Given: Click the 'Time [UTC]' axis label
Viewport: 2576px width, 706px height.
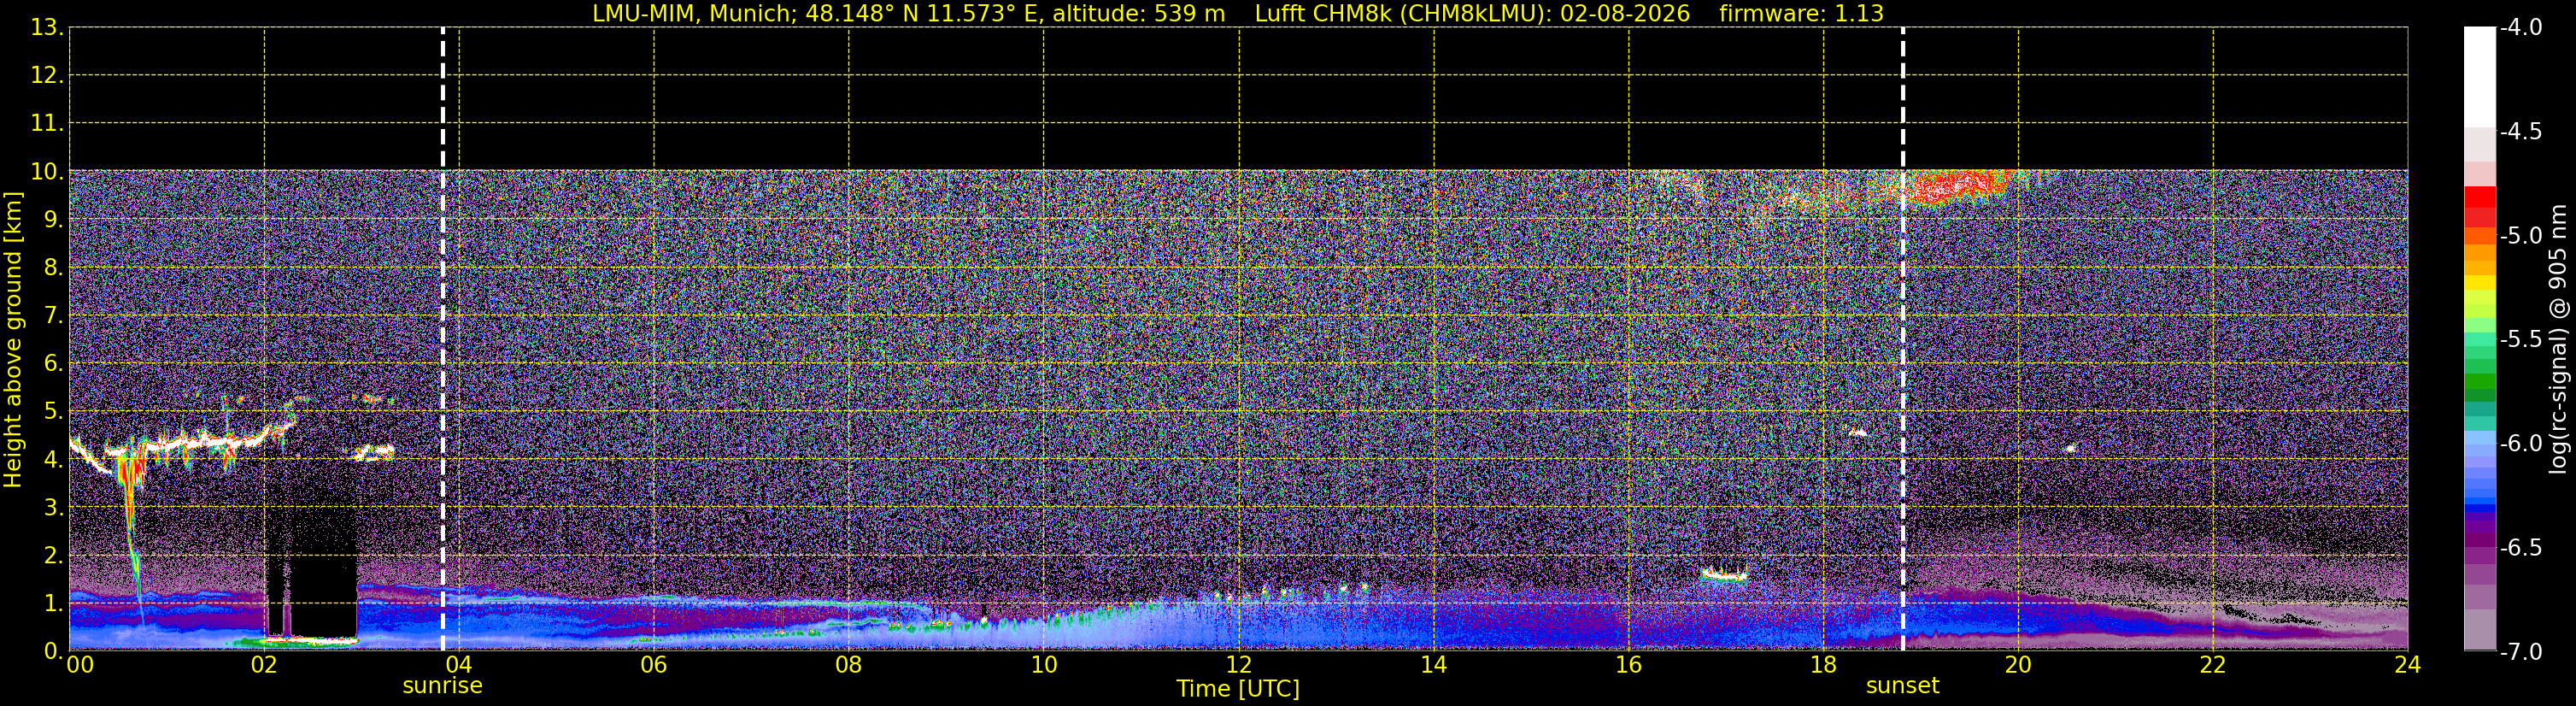Looking at the screenshot, I should tap(1238, 689).
